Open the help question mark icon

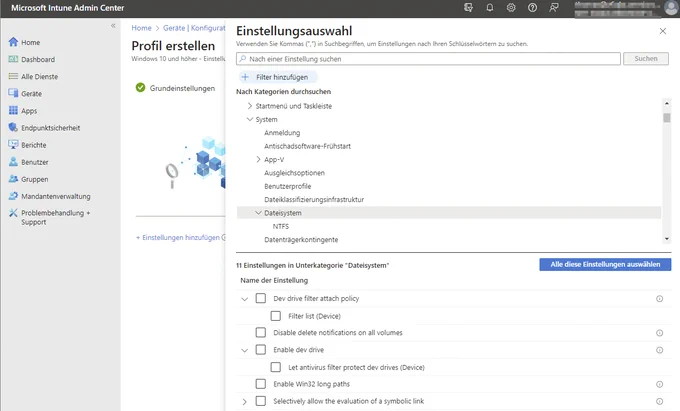532,7
